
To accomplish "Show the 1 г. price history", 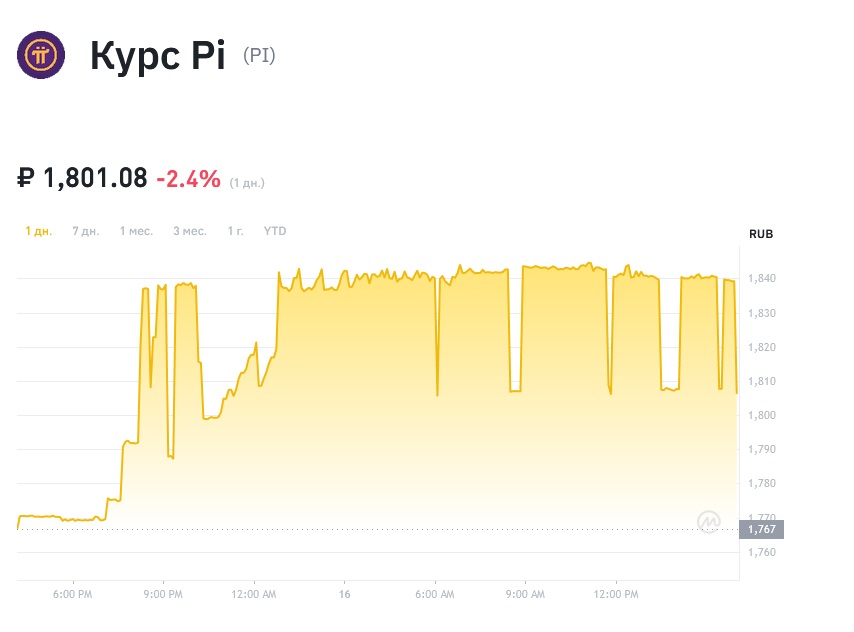I will [235, 231].
